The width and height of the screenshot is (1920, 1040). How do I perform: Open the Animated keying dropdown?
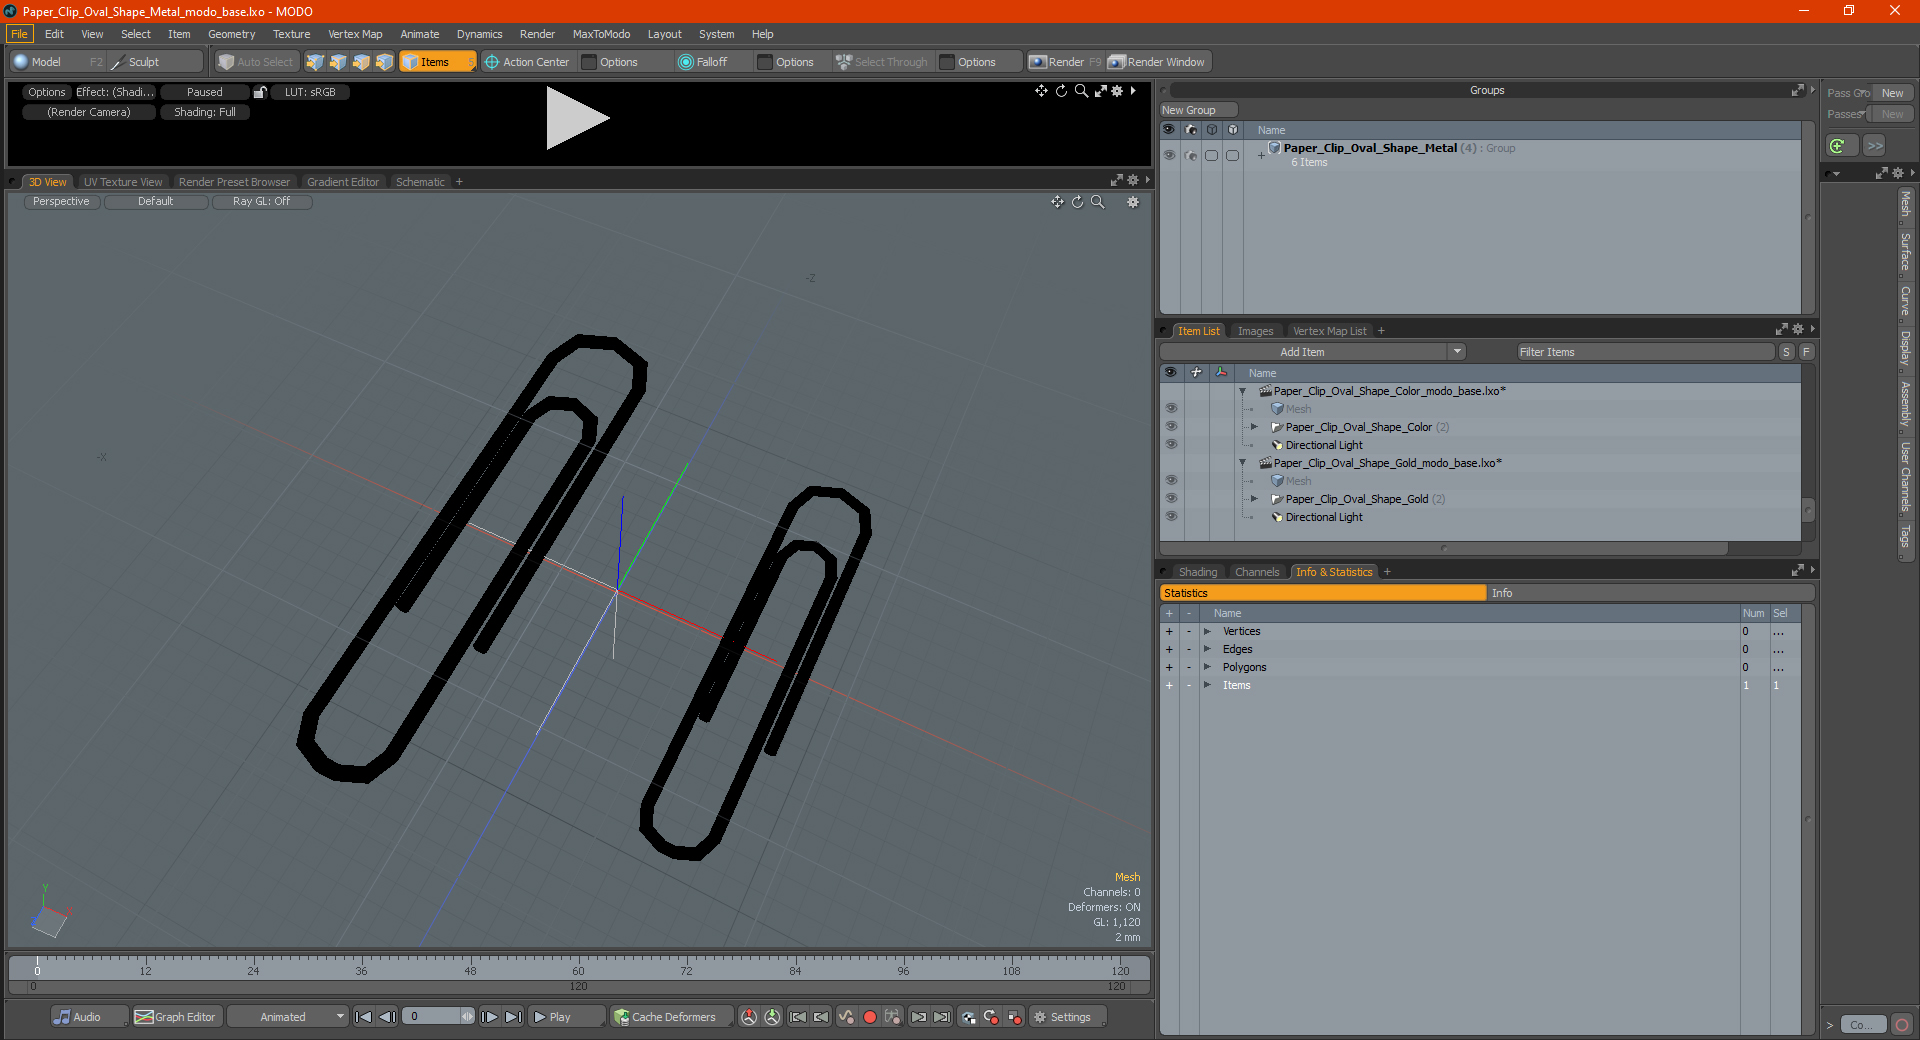pos(288,1017)
